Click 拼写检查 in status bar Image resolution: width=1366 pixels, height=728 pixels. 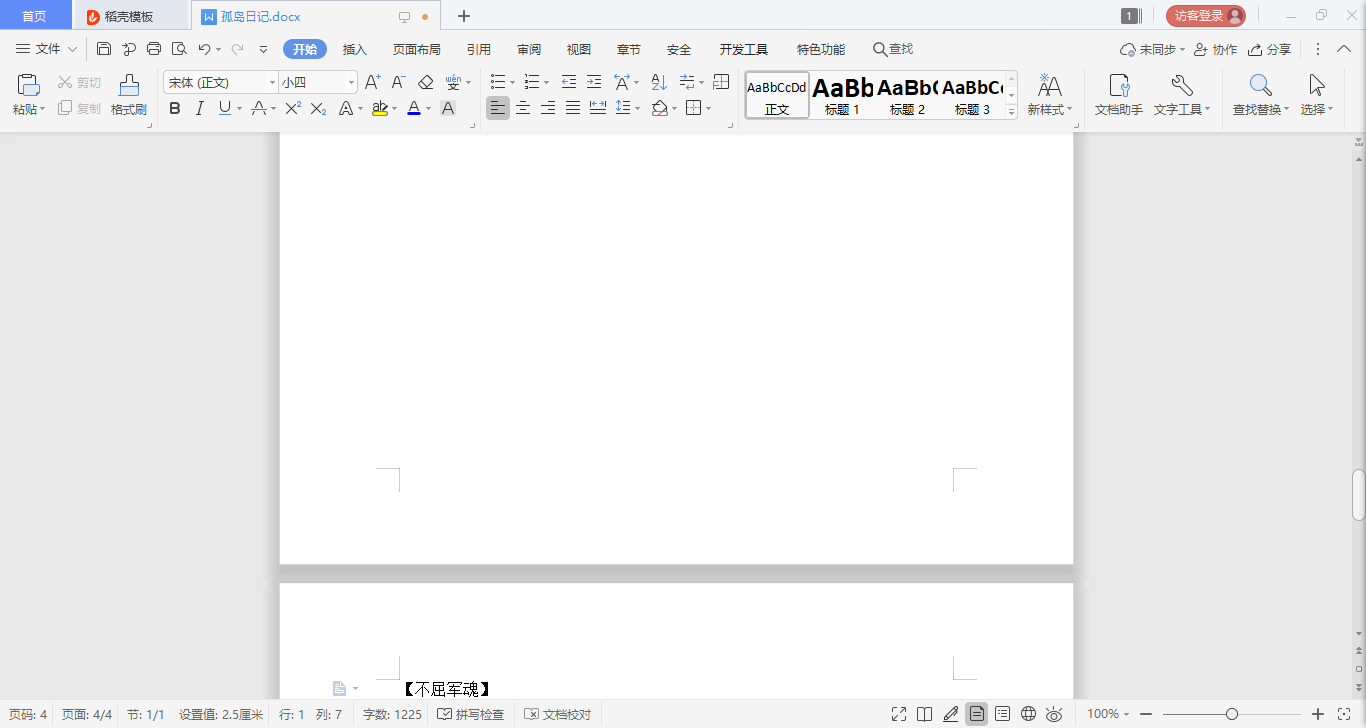coord(471,714)
